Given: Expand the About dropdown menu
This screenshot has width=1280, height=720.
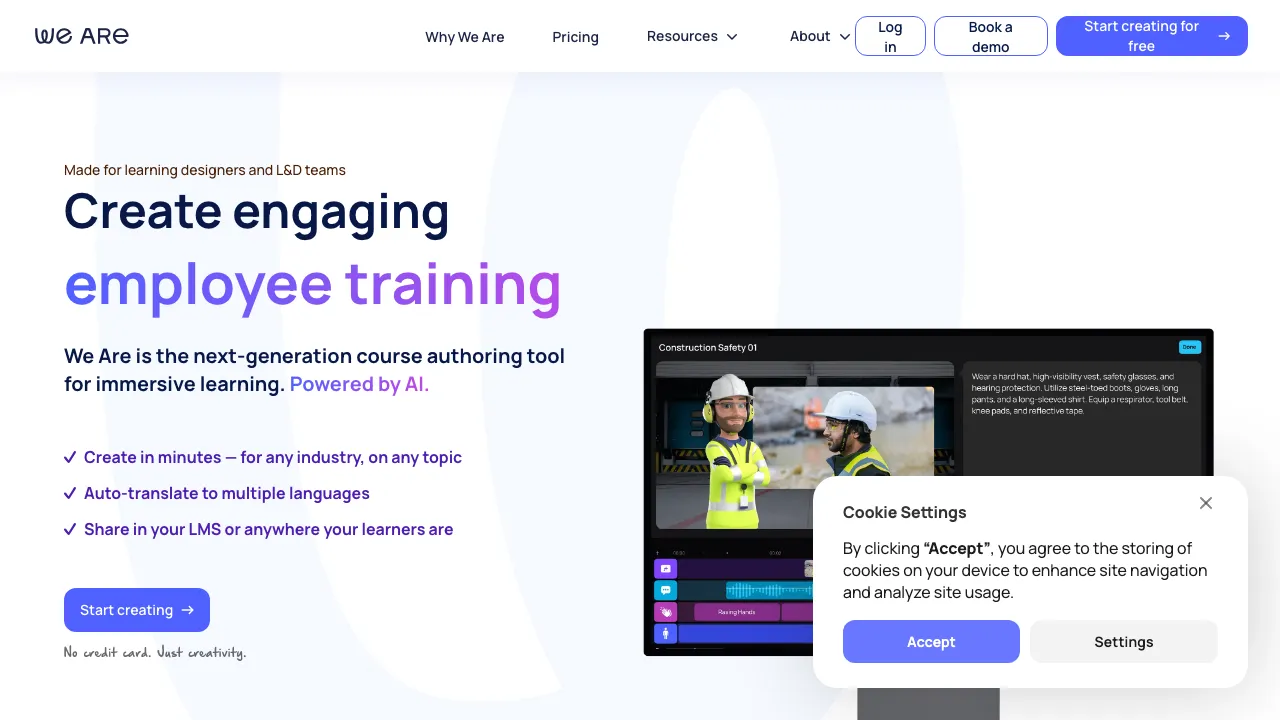Looking at the screenshot, I should pyautogui.click(x=819, y=36).
